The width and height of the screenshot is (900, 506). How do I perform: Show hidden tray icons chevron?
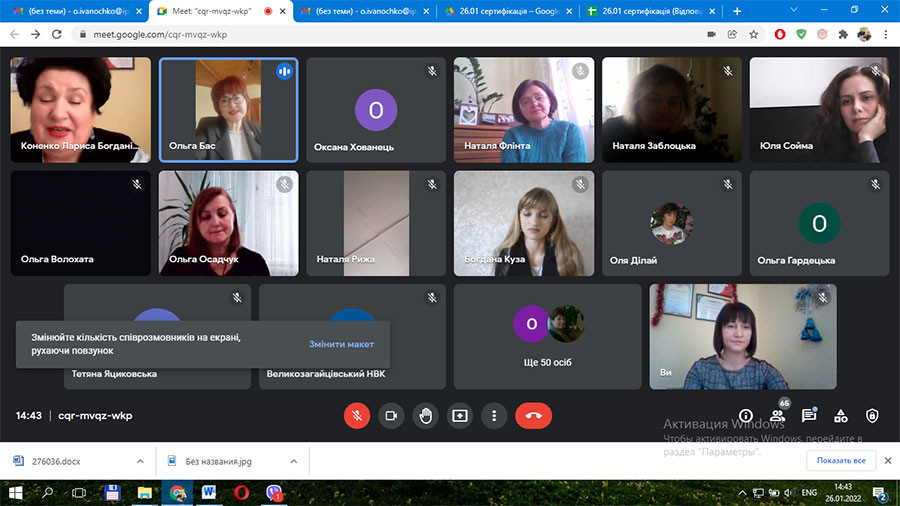coord(742,493)
